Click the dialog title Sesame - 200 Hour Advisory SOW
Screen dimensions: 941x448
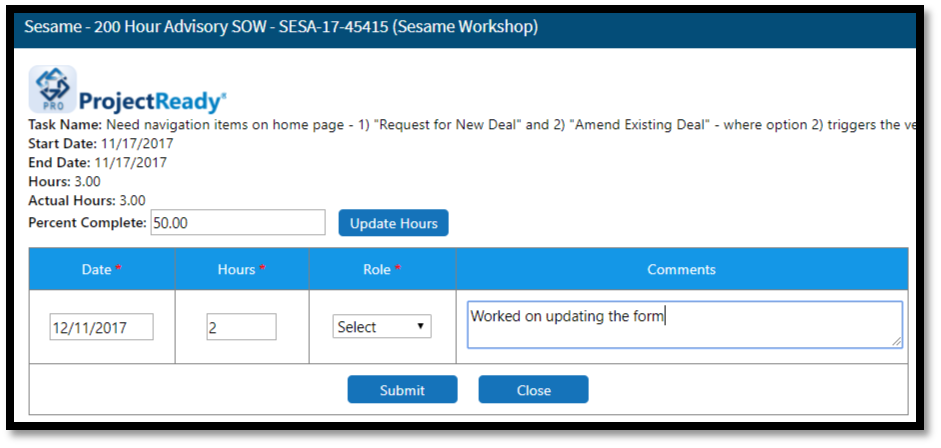coord(281,28)
